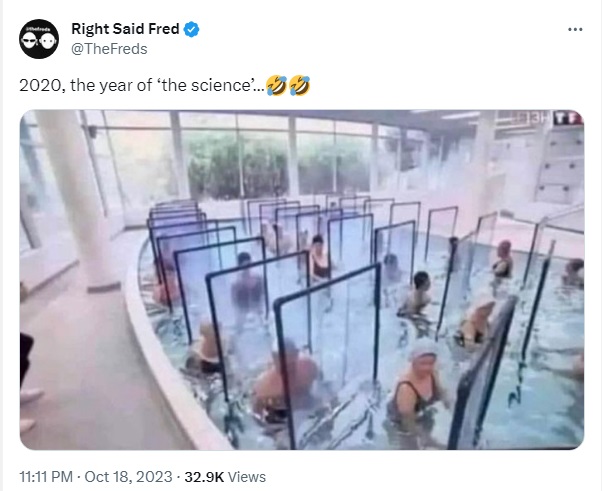Click the 13H watermark in the photo
604x491 pixels.
[x=535, y=118]
